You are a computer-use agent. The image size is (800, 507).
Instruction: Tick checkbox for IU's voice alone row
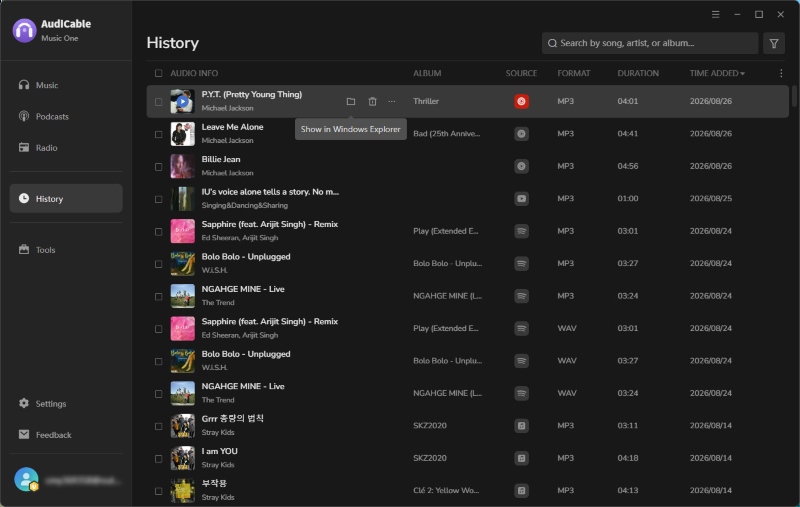pos(159,199)
